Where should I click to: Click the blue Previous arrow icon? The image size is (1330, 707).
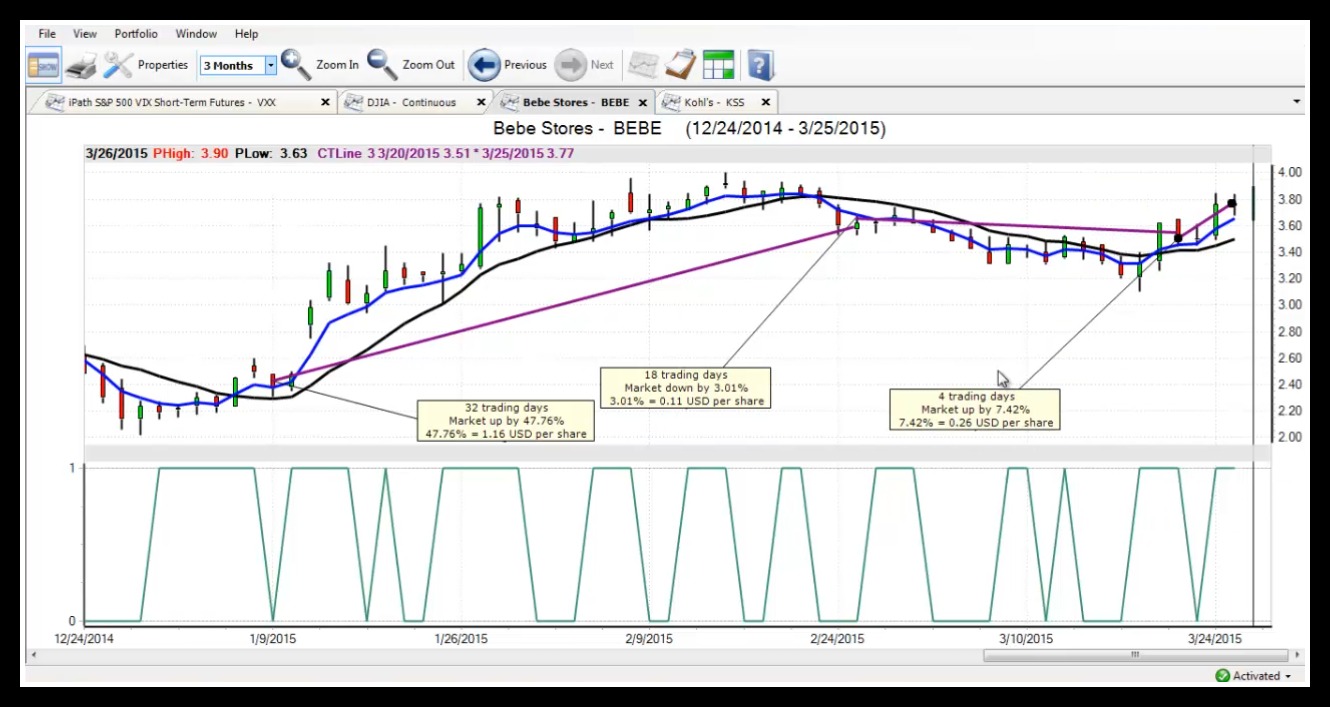click(484, 65)
